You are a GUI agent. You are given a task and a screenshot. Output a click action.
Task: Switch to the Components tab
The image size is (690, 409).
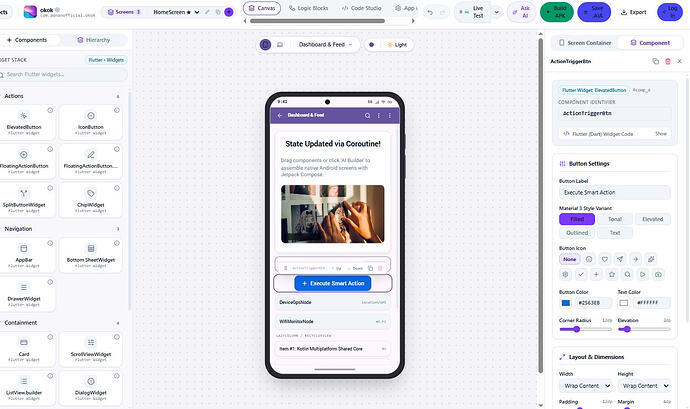[27, 40]
